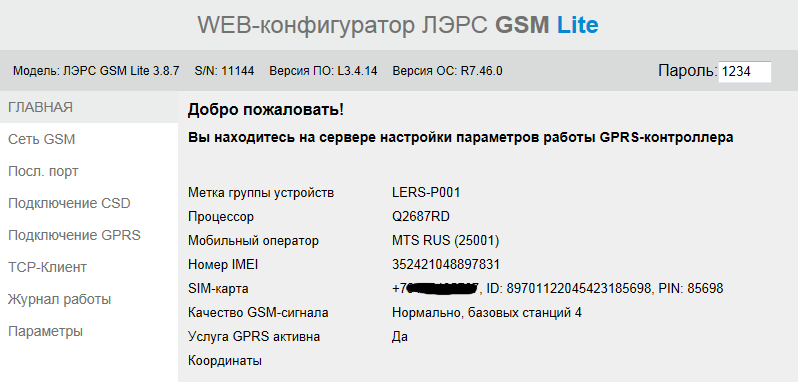Click the WEB-конфигуратор ЛЭРС GSM Lite title
This screenshot has height=382, width=799.
(x=398, y=25)
